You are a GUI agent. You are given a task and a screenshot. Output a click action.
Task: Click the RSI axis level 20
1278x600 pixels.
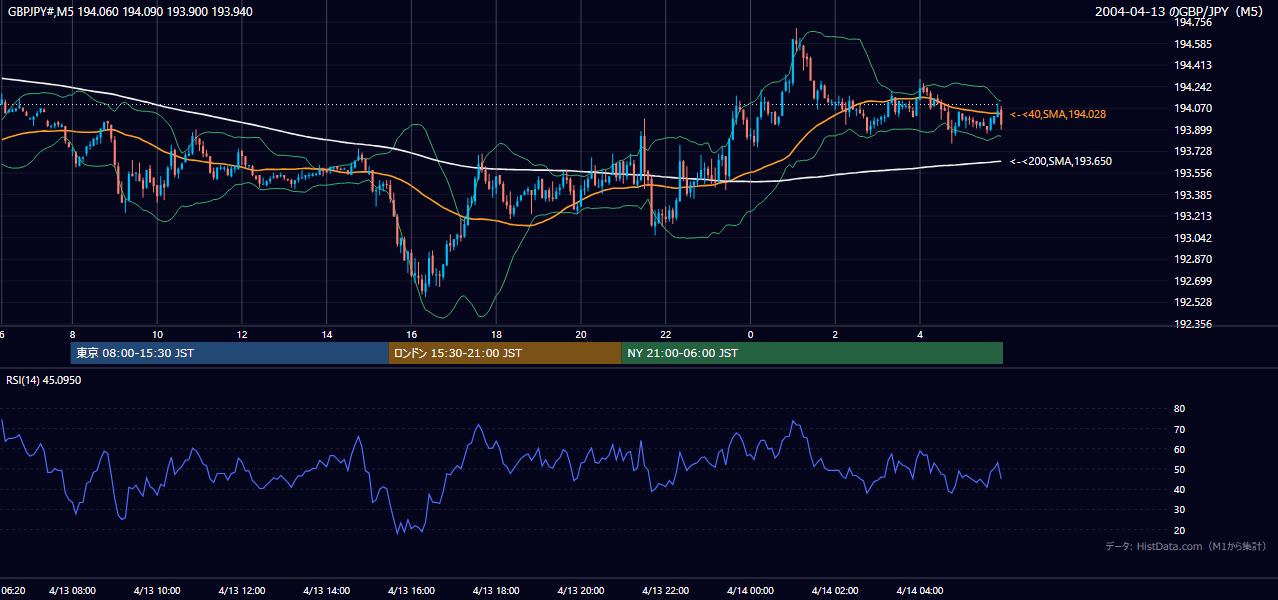tap(1180, 530)
